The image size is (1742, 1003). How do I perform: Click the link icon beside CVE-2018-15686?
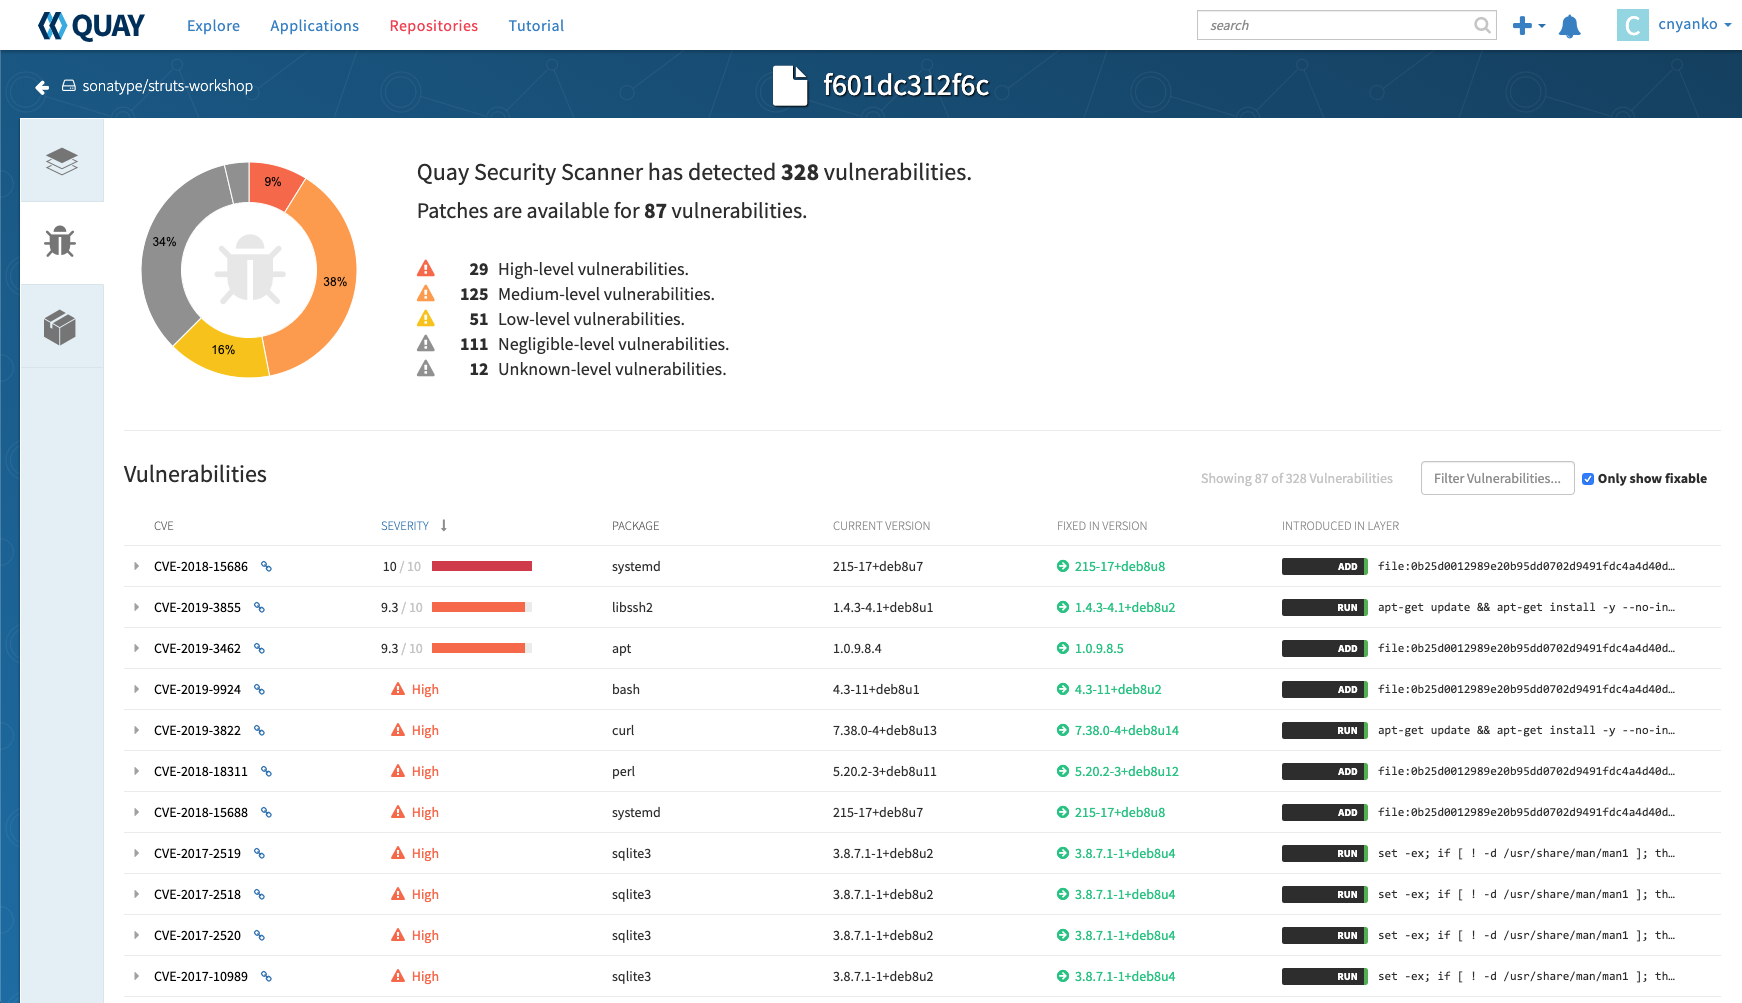(x=267, y=566)
